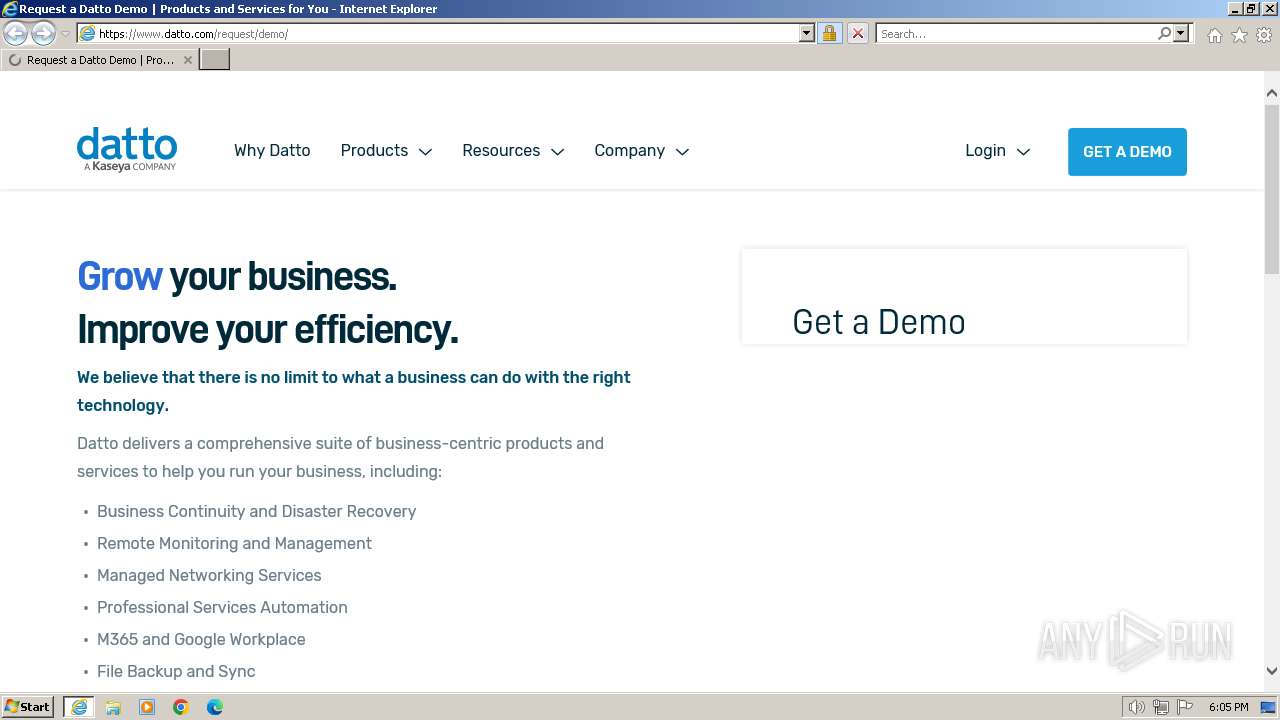Screen dimensions: 1280x720
Task: Open recent pages dropdown arrow
Action: pos(65,34)
